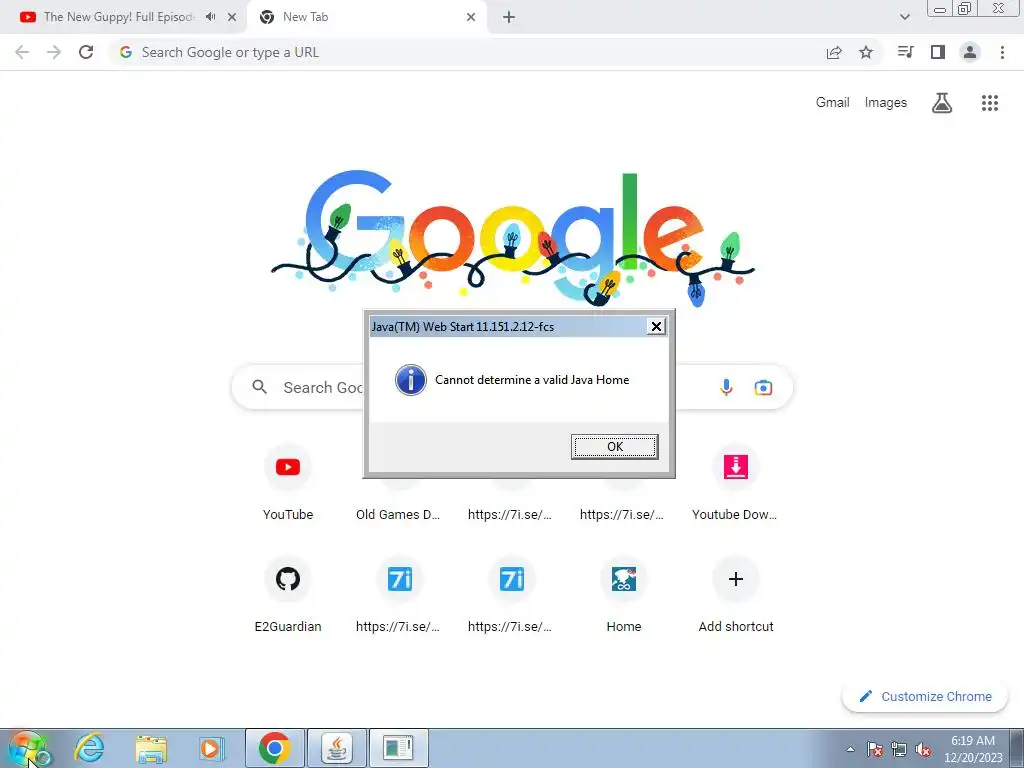Search by image with camera icon
Image resolution: width=1024 pixels, height=768 pixels.
pyautogui.click(x=763, y=387)
